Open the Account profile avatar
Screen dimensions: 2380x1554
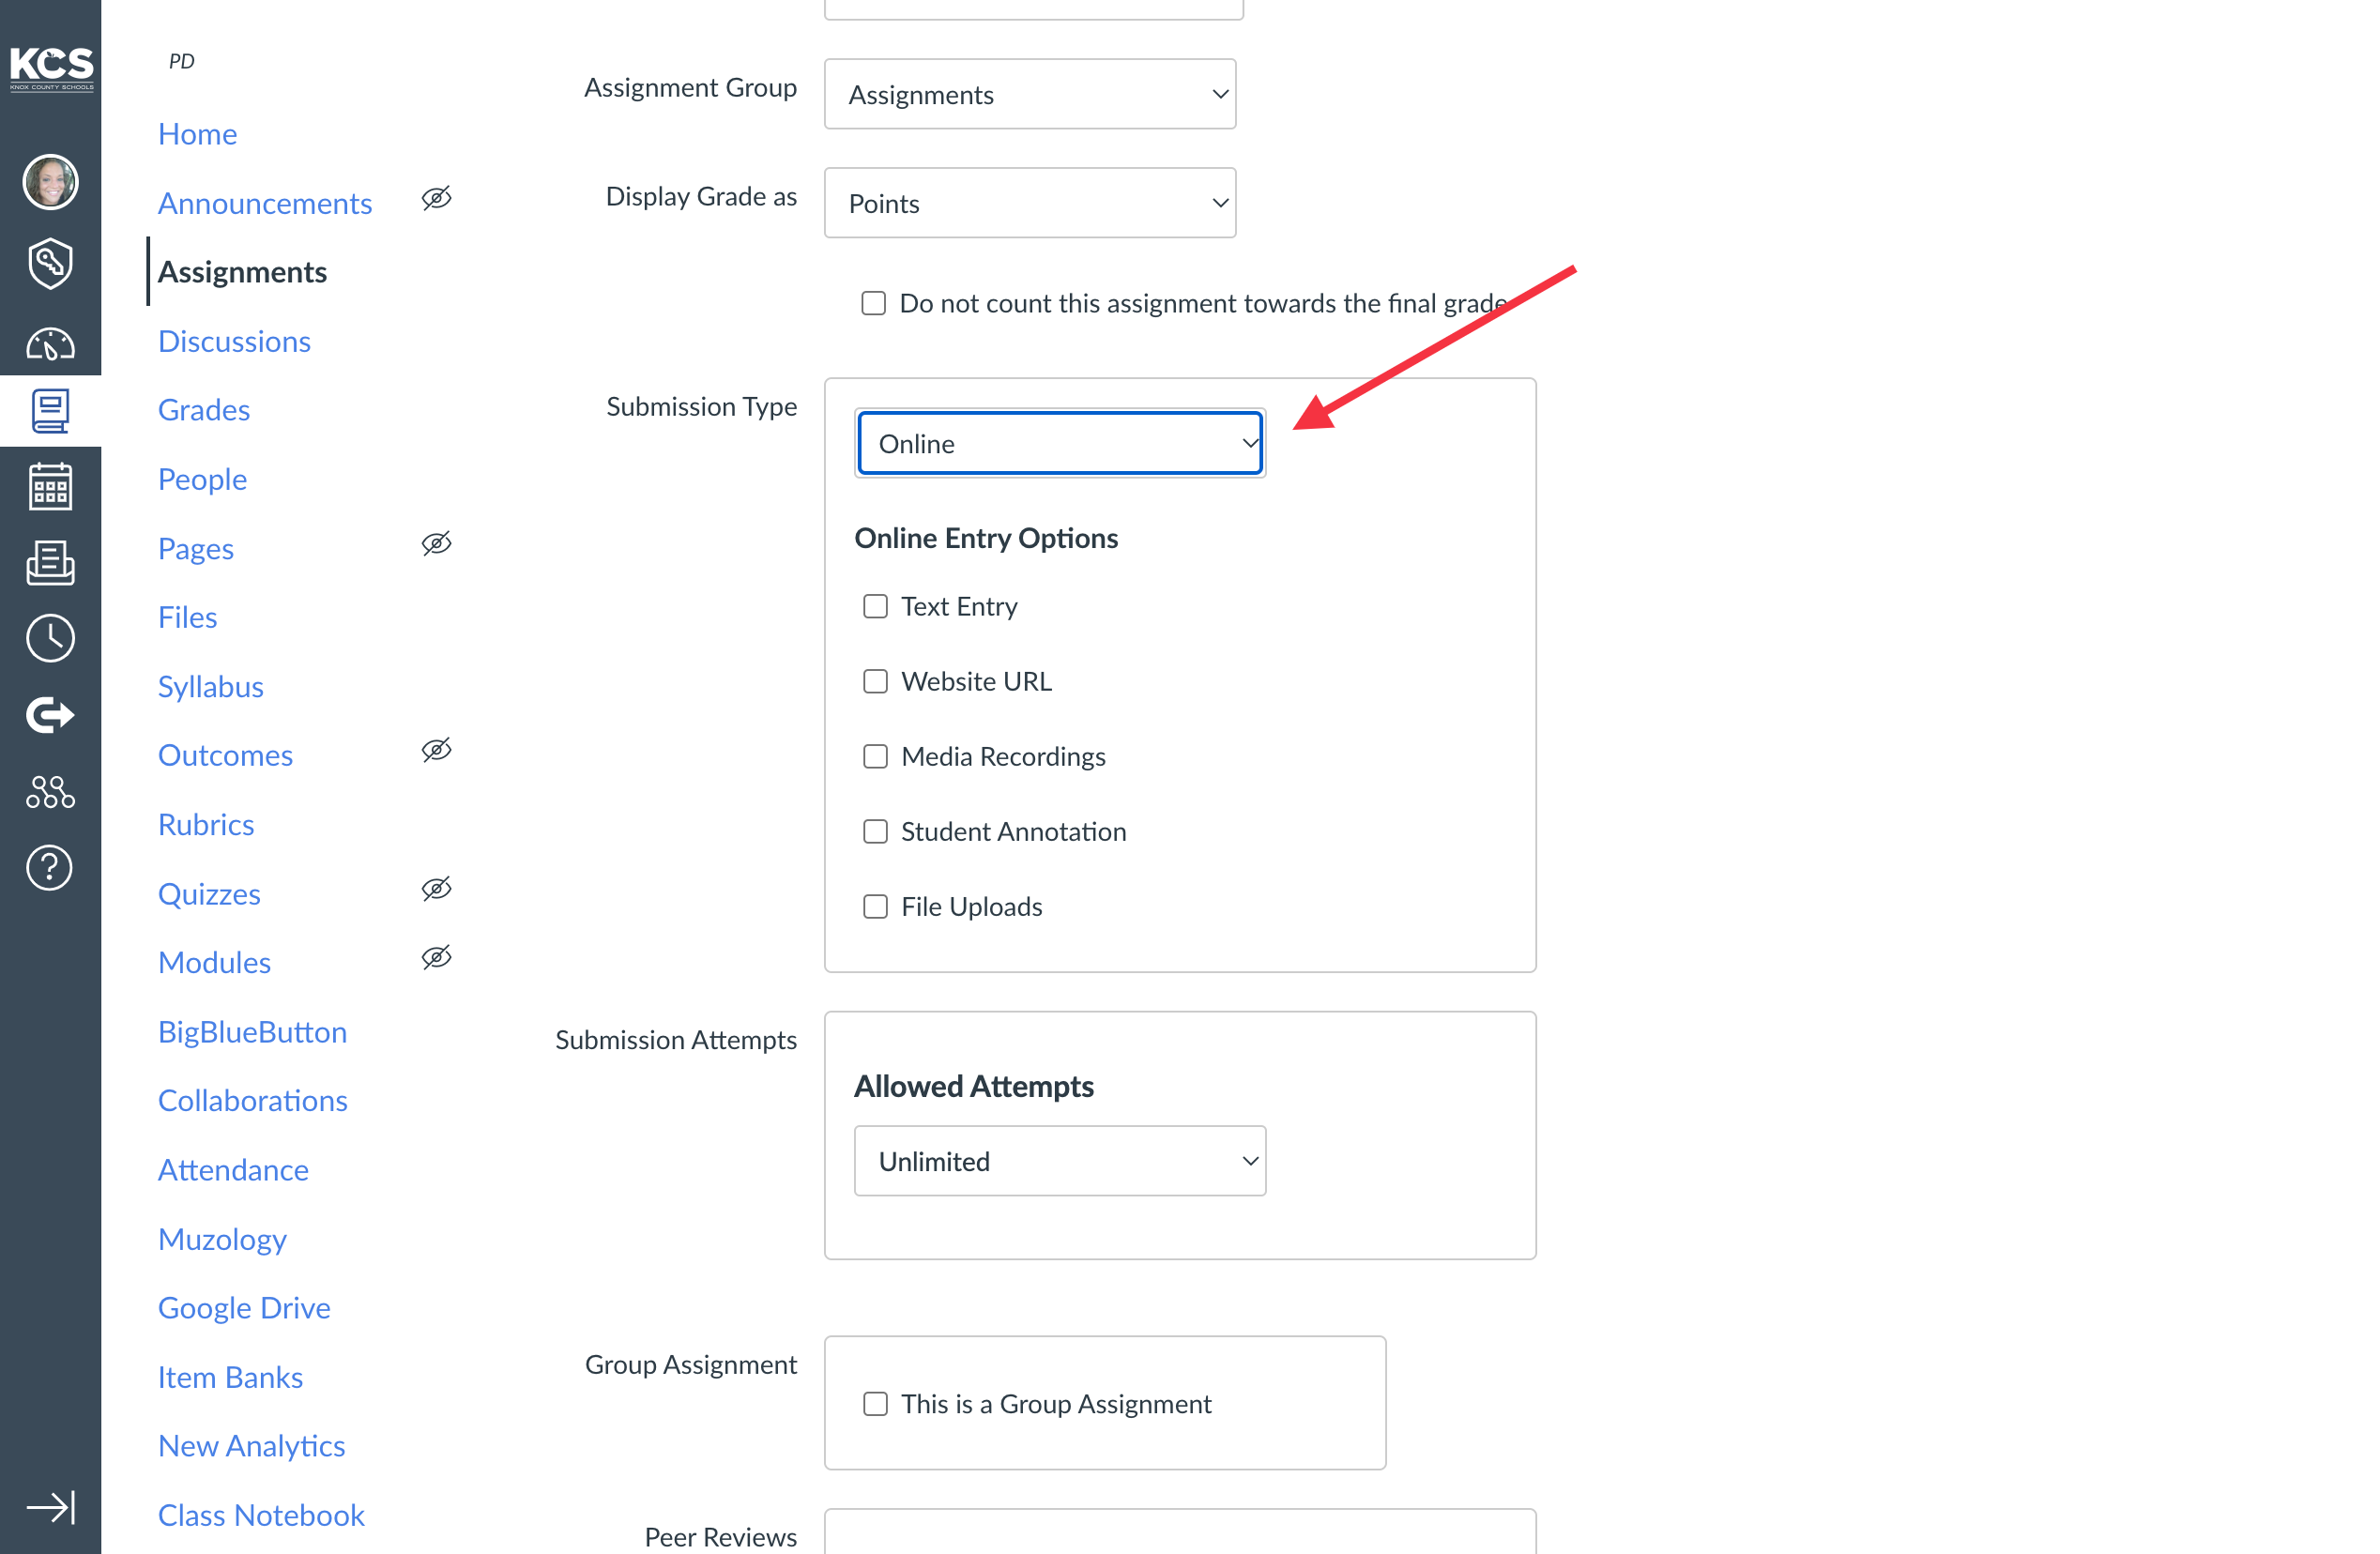50,182
